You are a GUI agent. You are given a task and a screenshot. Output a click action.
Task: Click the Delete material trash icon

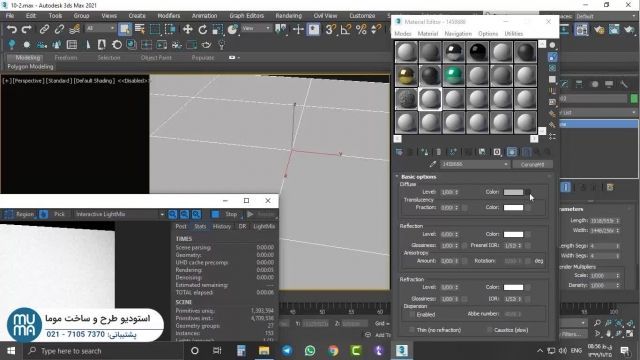coord(438,152)
